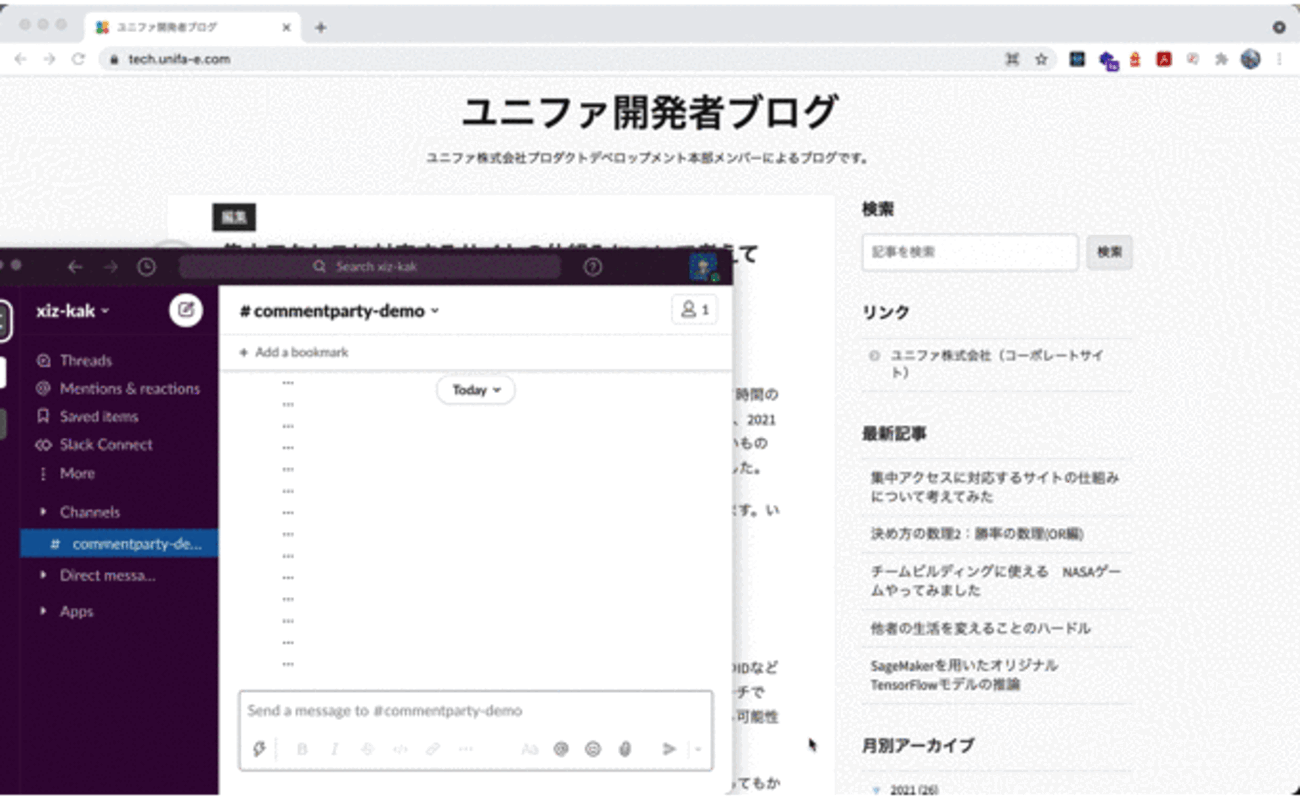
Task: Apply strikethrough formatting in Slack composer
Action: [367, 749]
